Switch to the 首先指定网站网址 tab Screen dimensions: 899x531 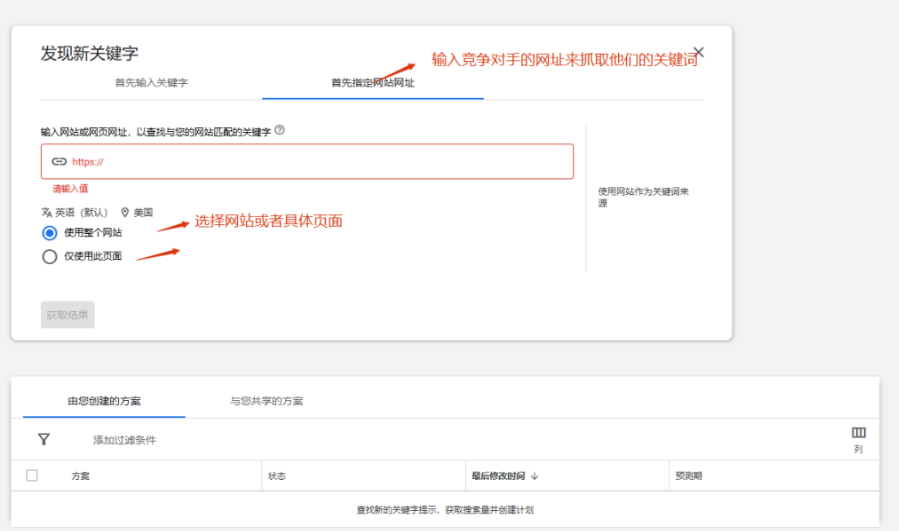point(372,83)
